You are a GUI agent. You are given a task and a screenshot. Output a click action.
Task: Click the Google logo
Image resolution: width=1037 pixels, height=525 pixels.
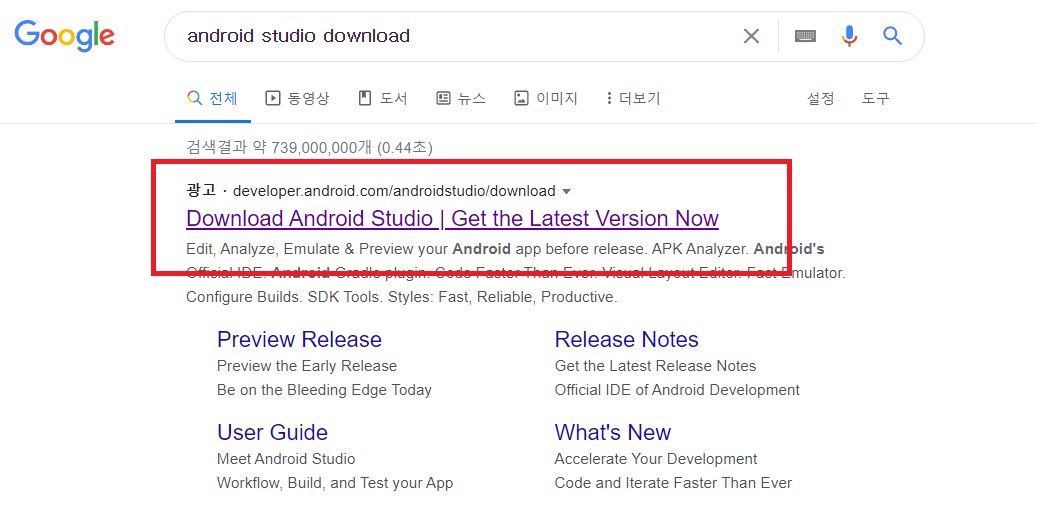[x=64, y=36]
